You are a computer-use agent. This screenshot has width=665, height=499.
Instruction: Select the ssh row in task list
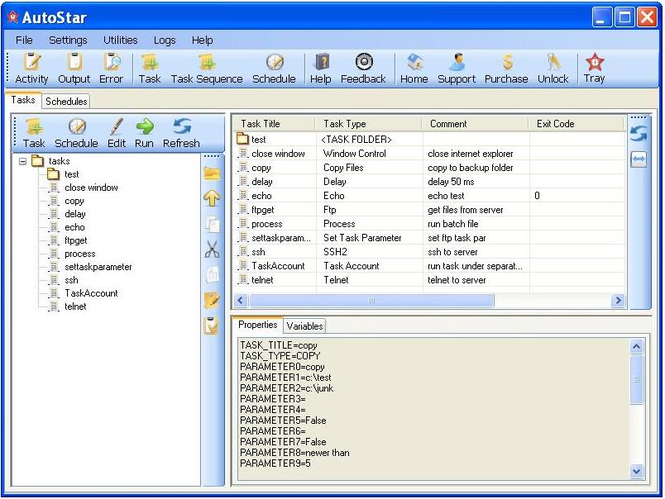[x=429, y=252]
